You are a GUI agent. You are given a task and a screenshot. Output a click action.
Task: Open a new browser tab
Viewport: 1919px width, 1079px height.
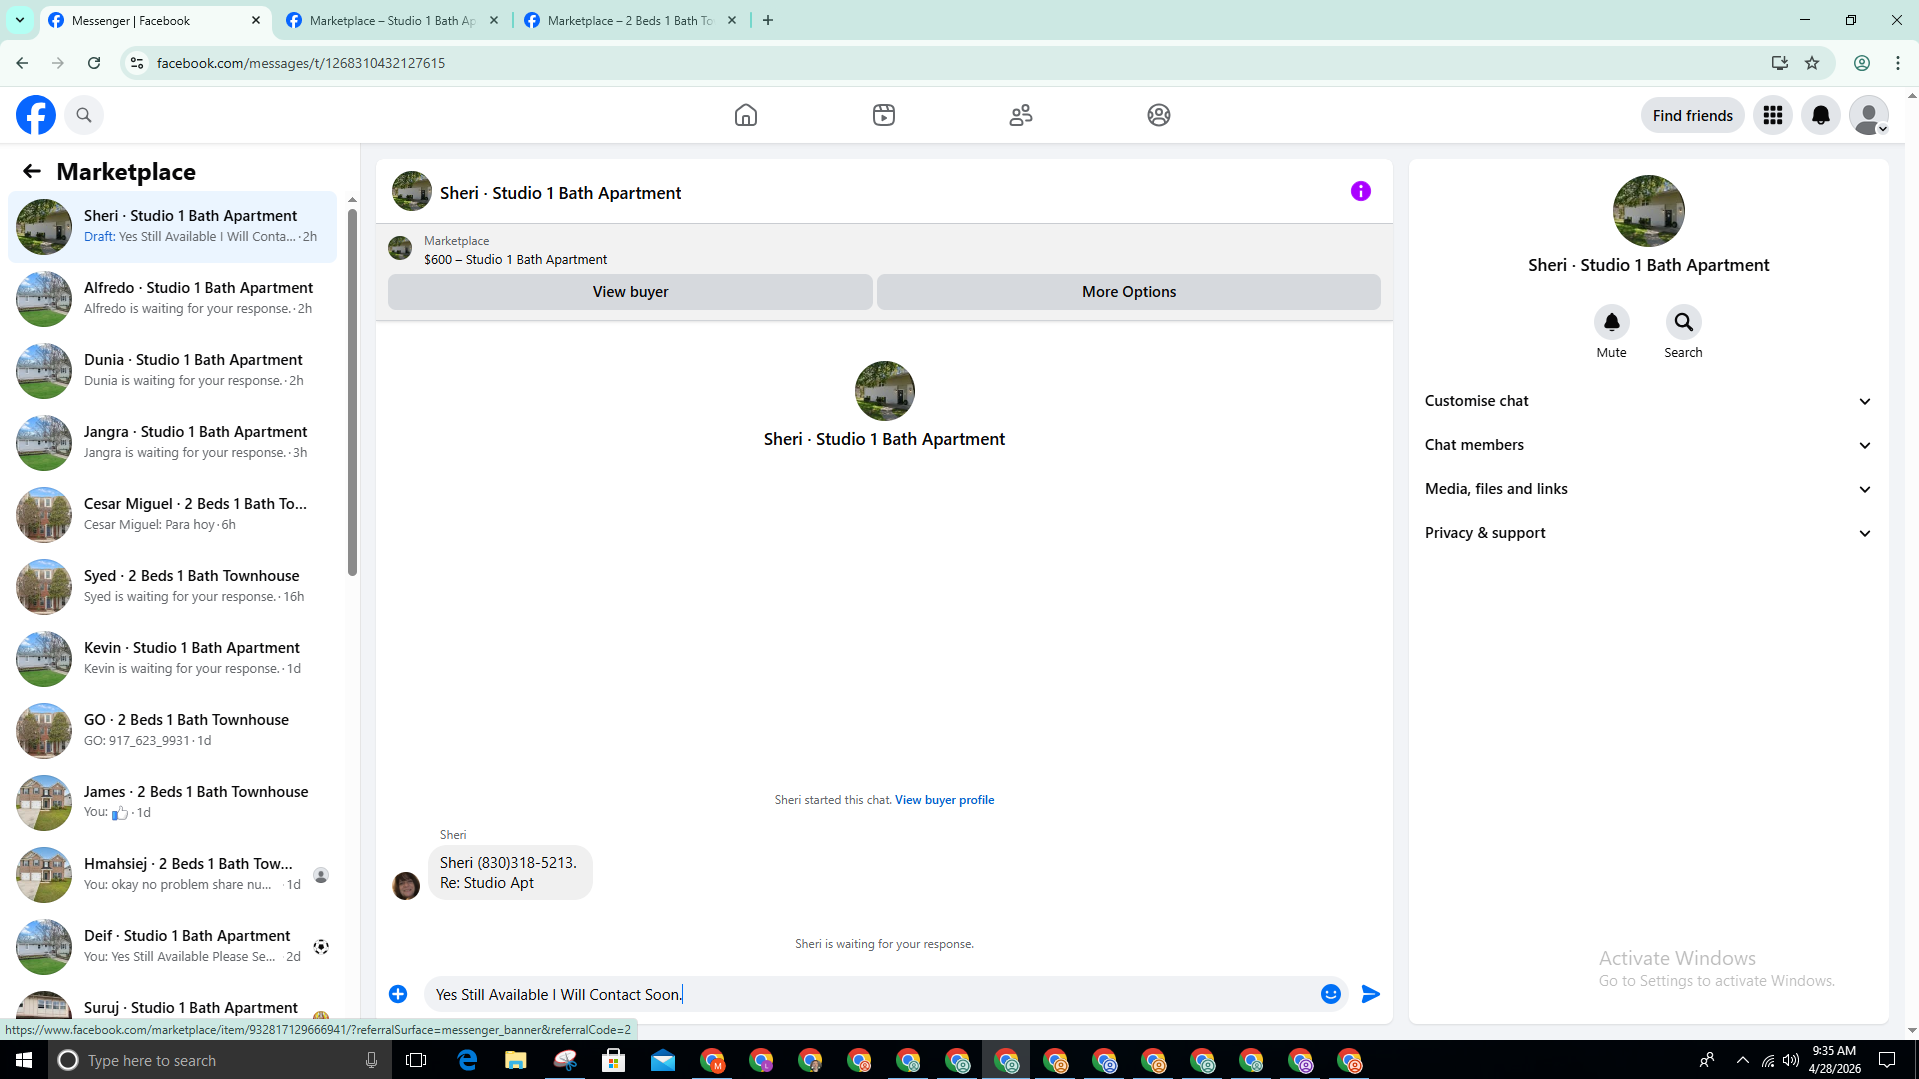coord(768,20)
